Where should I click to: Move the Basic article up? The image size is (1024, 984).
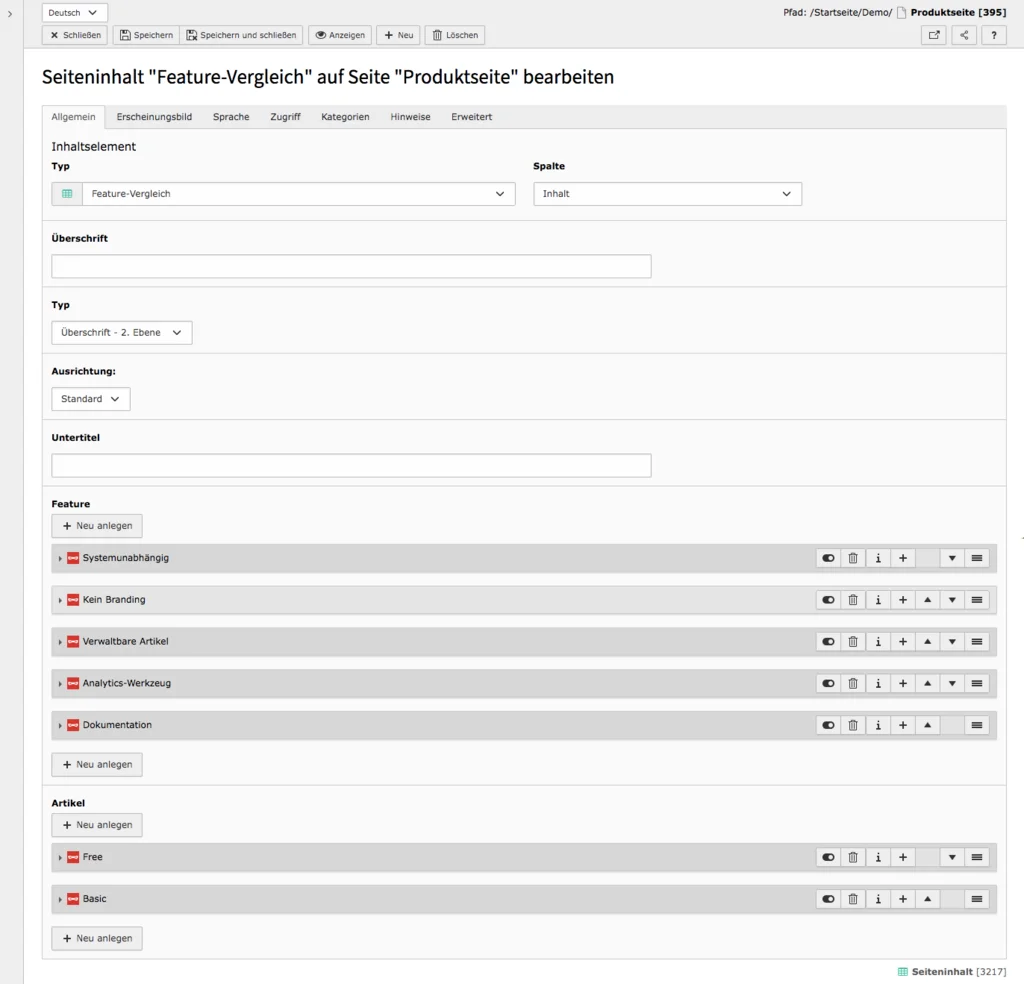[927, 898]
